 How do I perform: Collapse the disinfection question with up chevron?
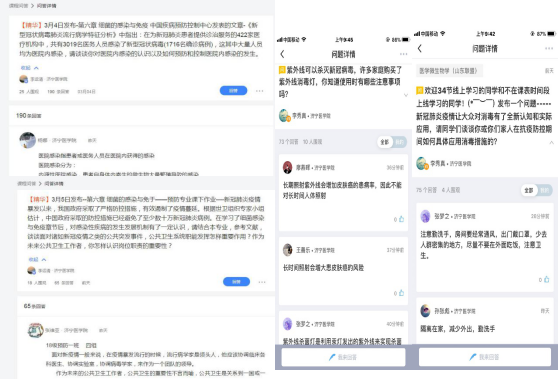coord(552,143)
